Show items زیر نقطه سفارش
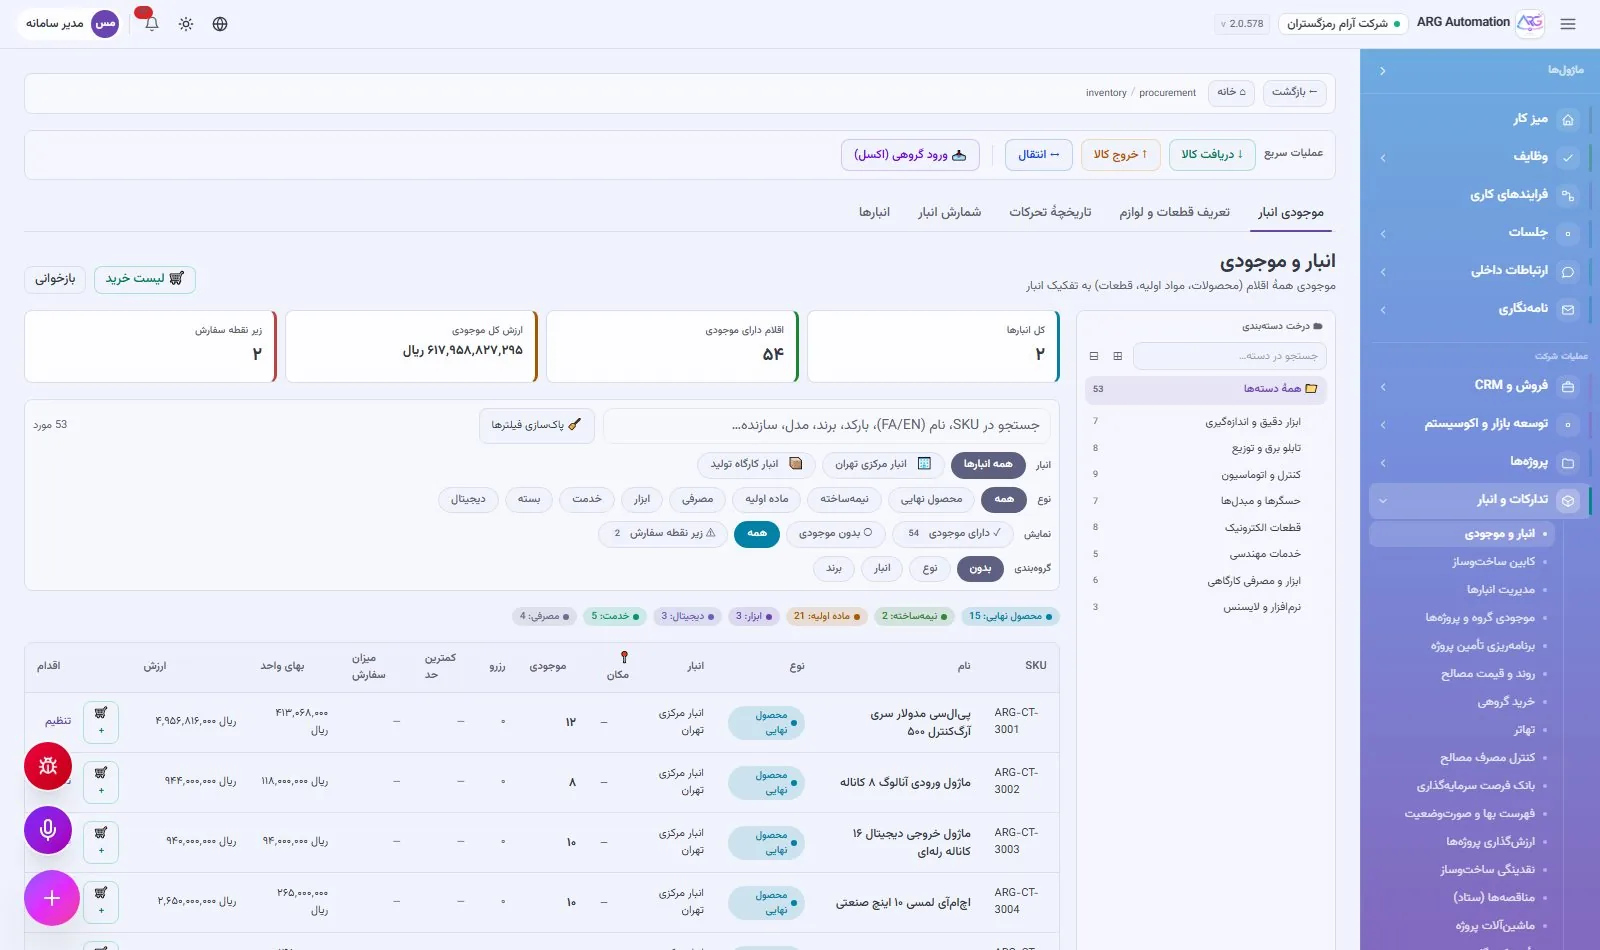1600x950 pixels. point(664,534)
